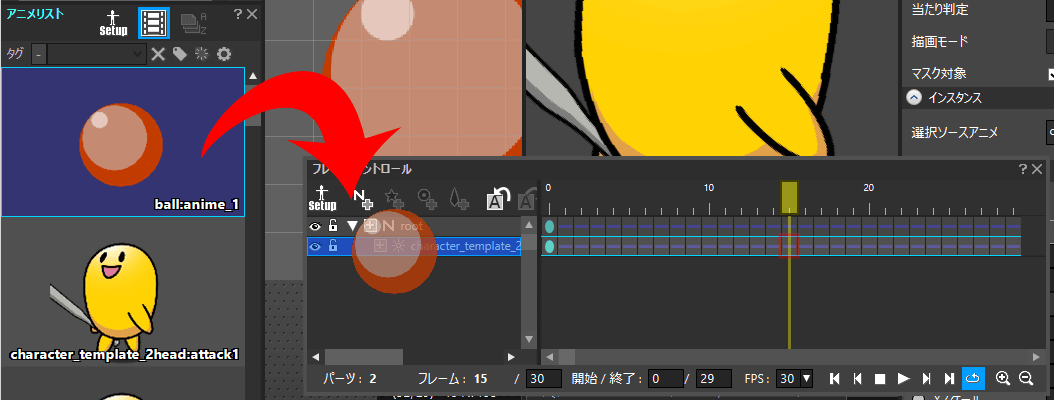1054x400 pixels.
Task: Stop the animation playback
Action: (880, 378)
